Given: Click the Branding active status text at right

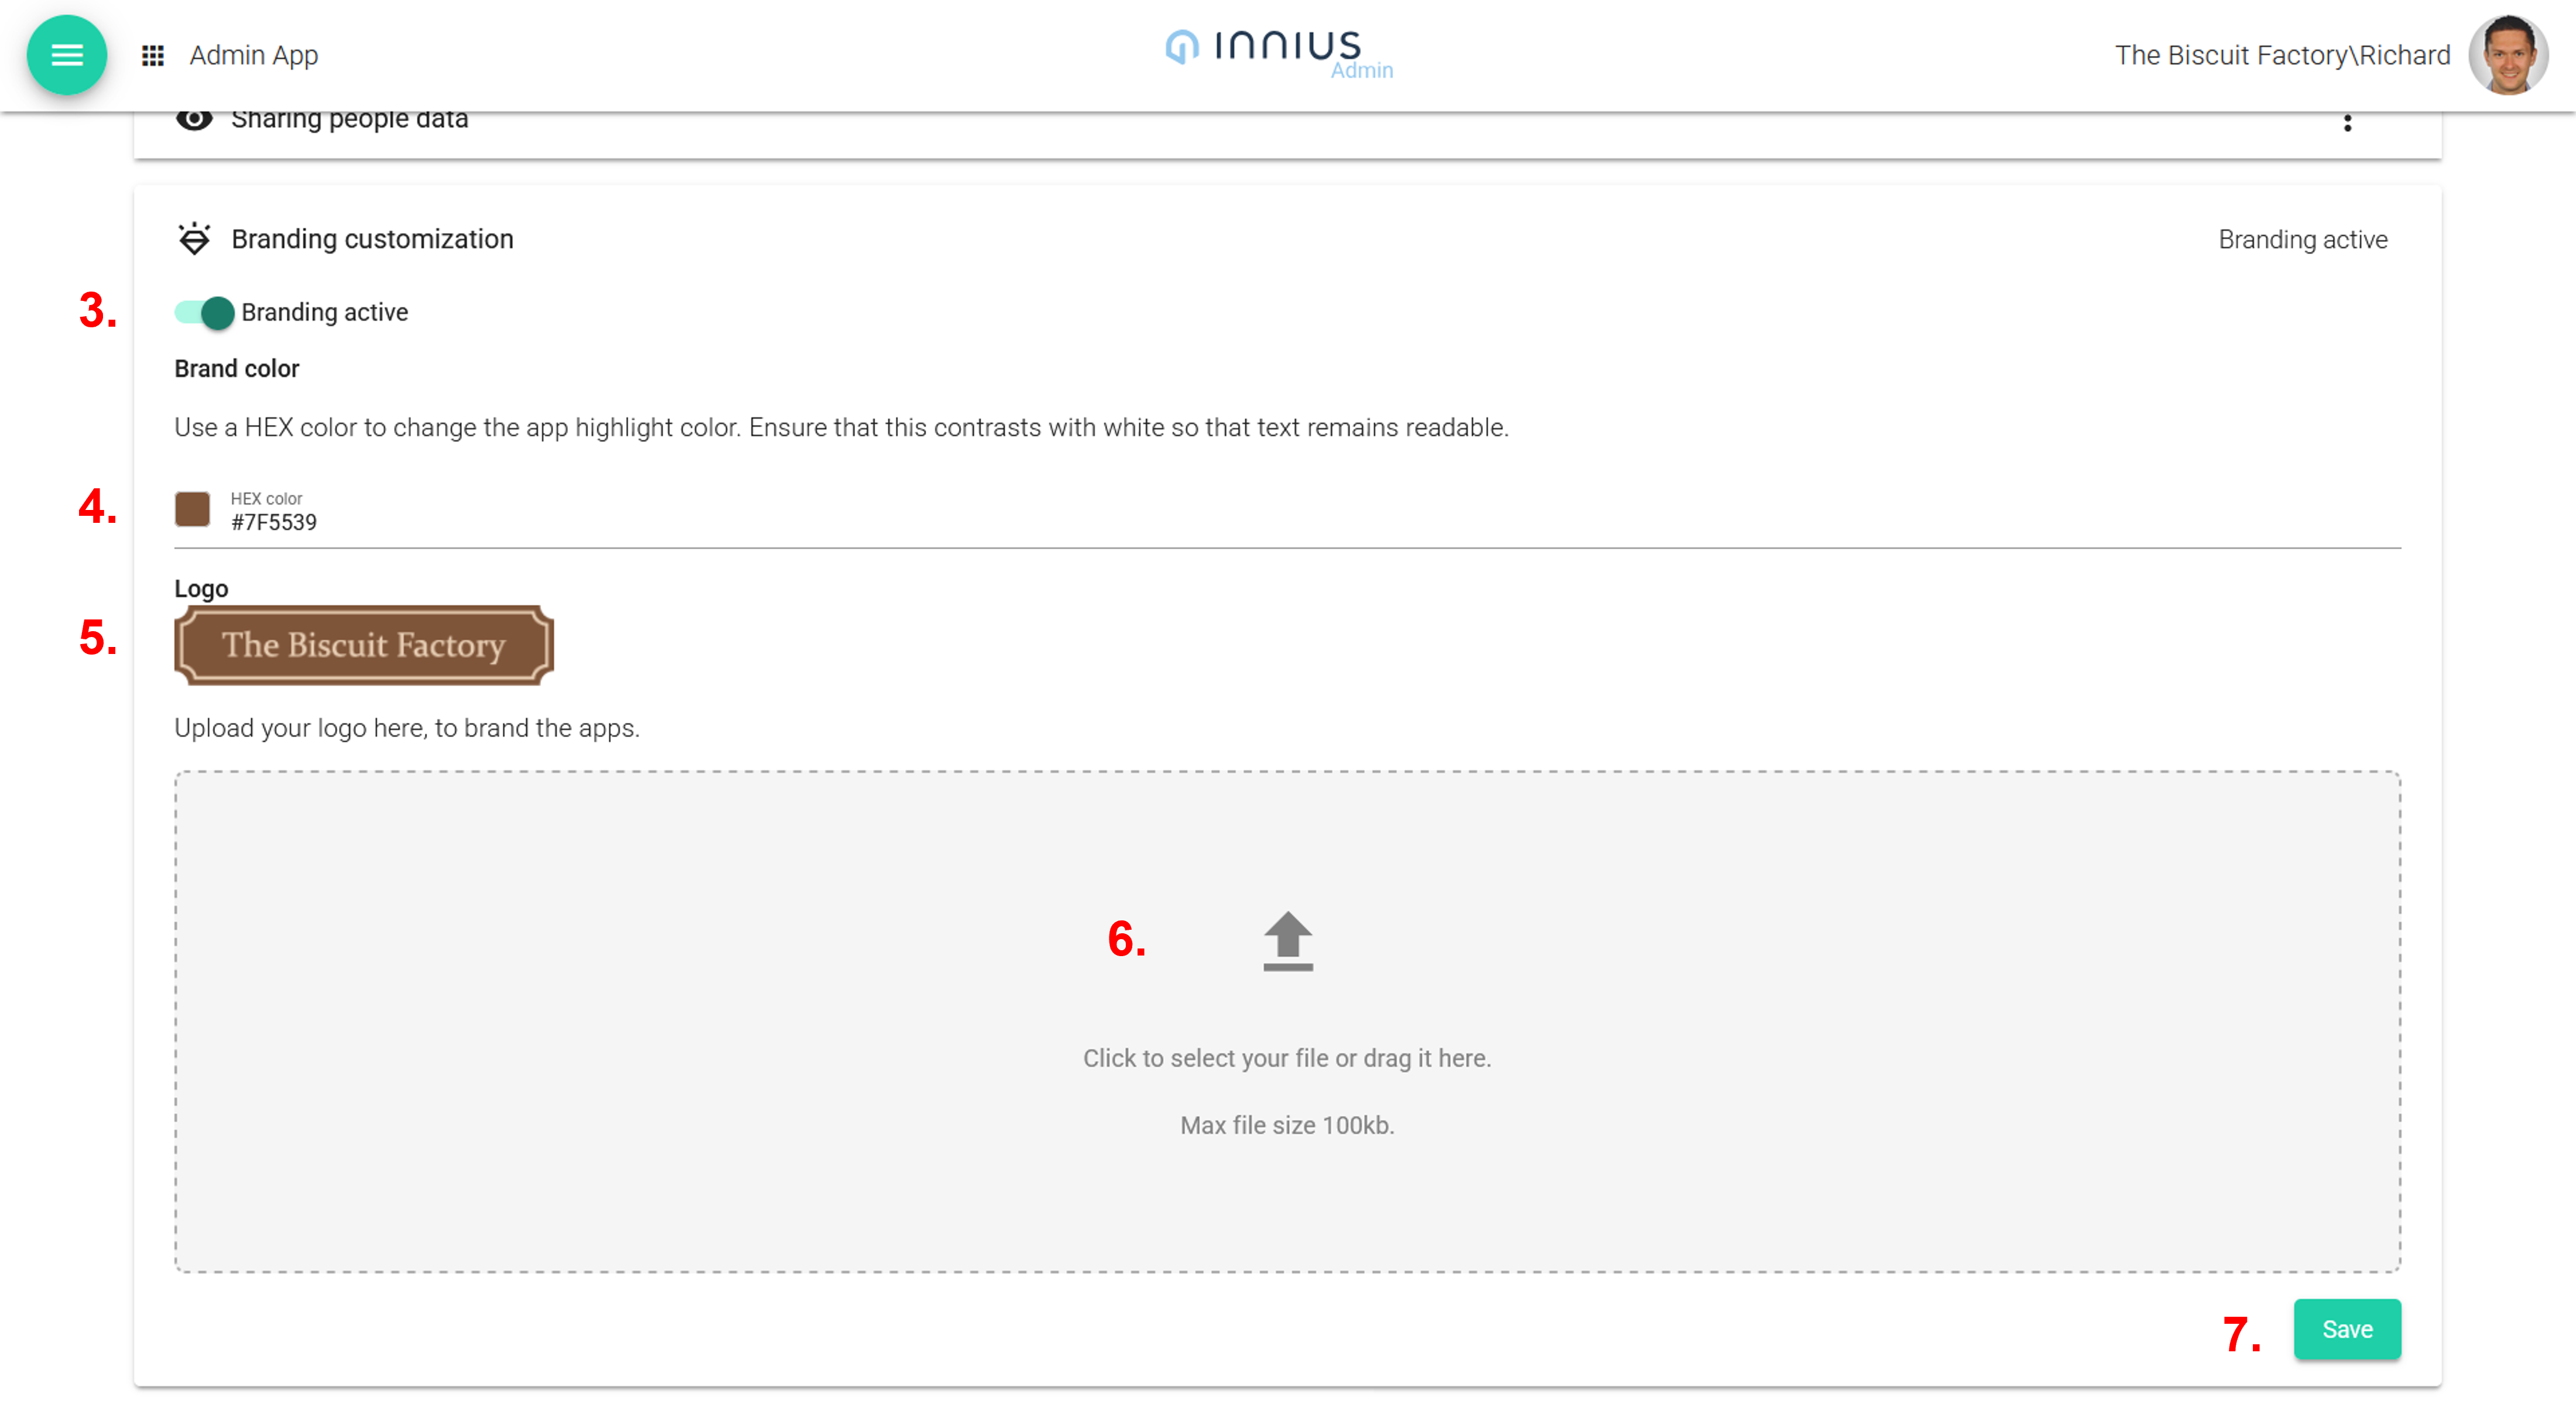Looking at the screenshot, I should click(x=2302, y=240).
